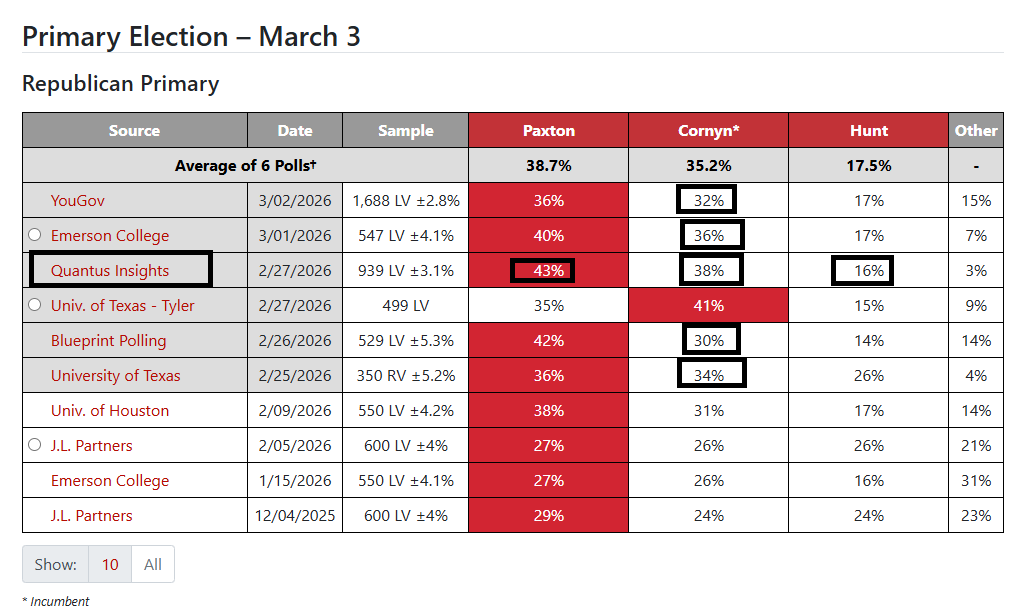This screenshot has width=1009, height=616.
Task: Click the Sample column header
Action: coord(405,131)
